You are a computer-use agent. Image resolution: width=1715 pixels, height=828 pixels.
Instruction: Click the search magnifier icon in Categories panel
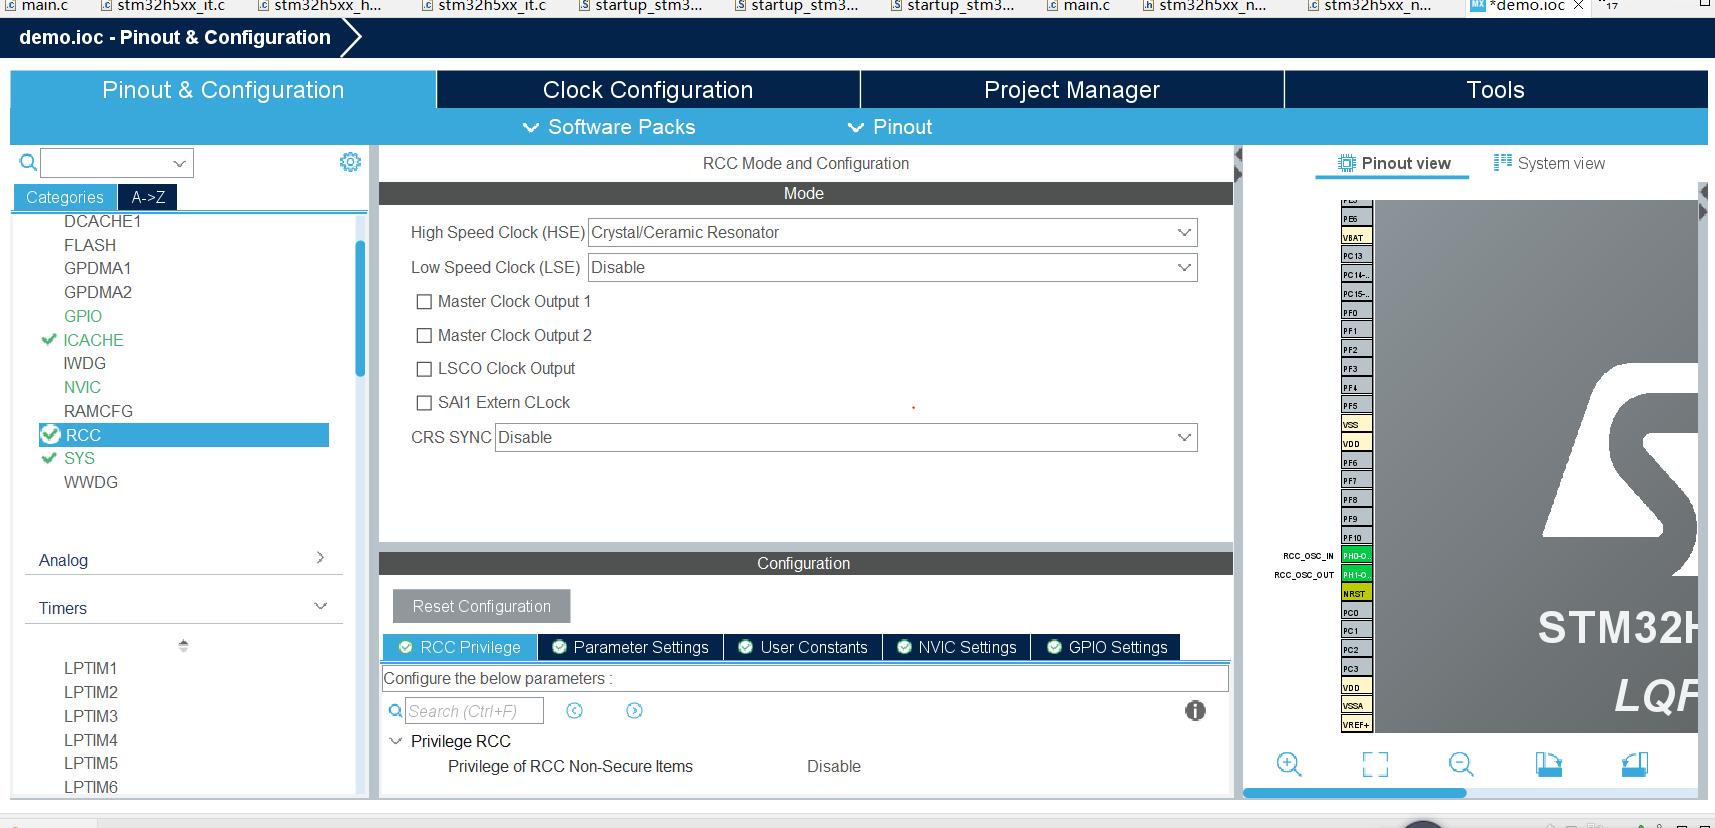28,162
